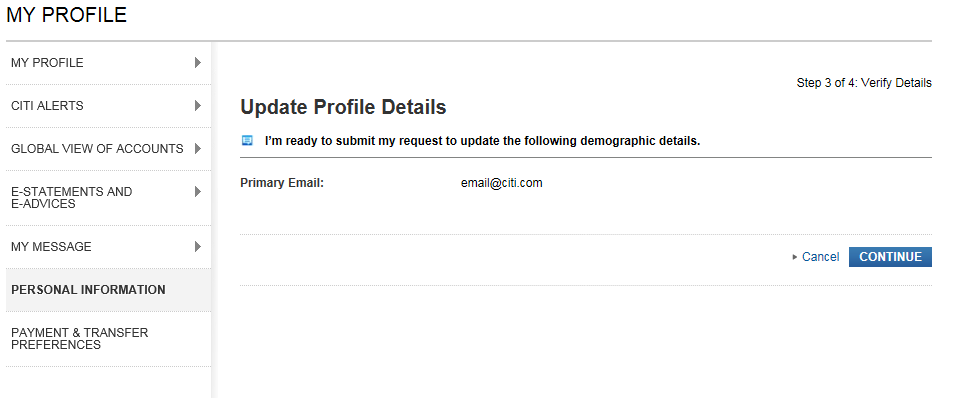Open Payment & Transfer Preferences
The height and width of the screenshot is (412, 957).
(x=79, y=338)
